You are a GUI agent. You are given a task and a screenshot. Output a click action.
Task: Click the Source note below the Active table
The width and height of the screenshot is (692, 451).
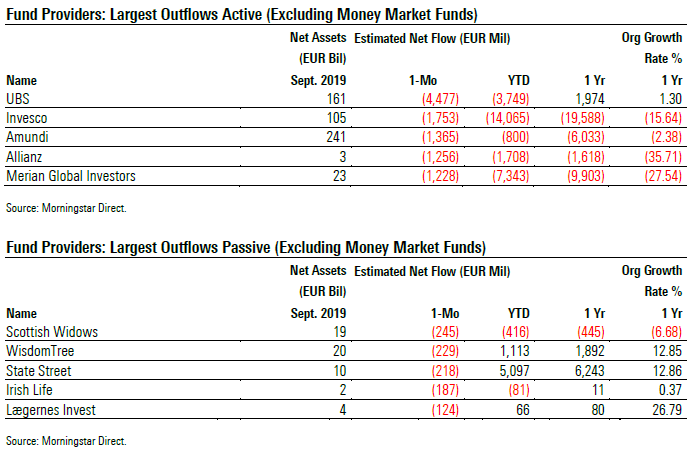[x=67, y=207]
